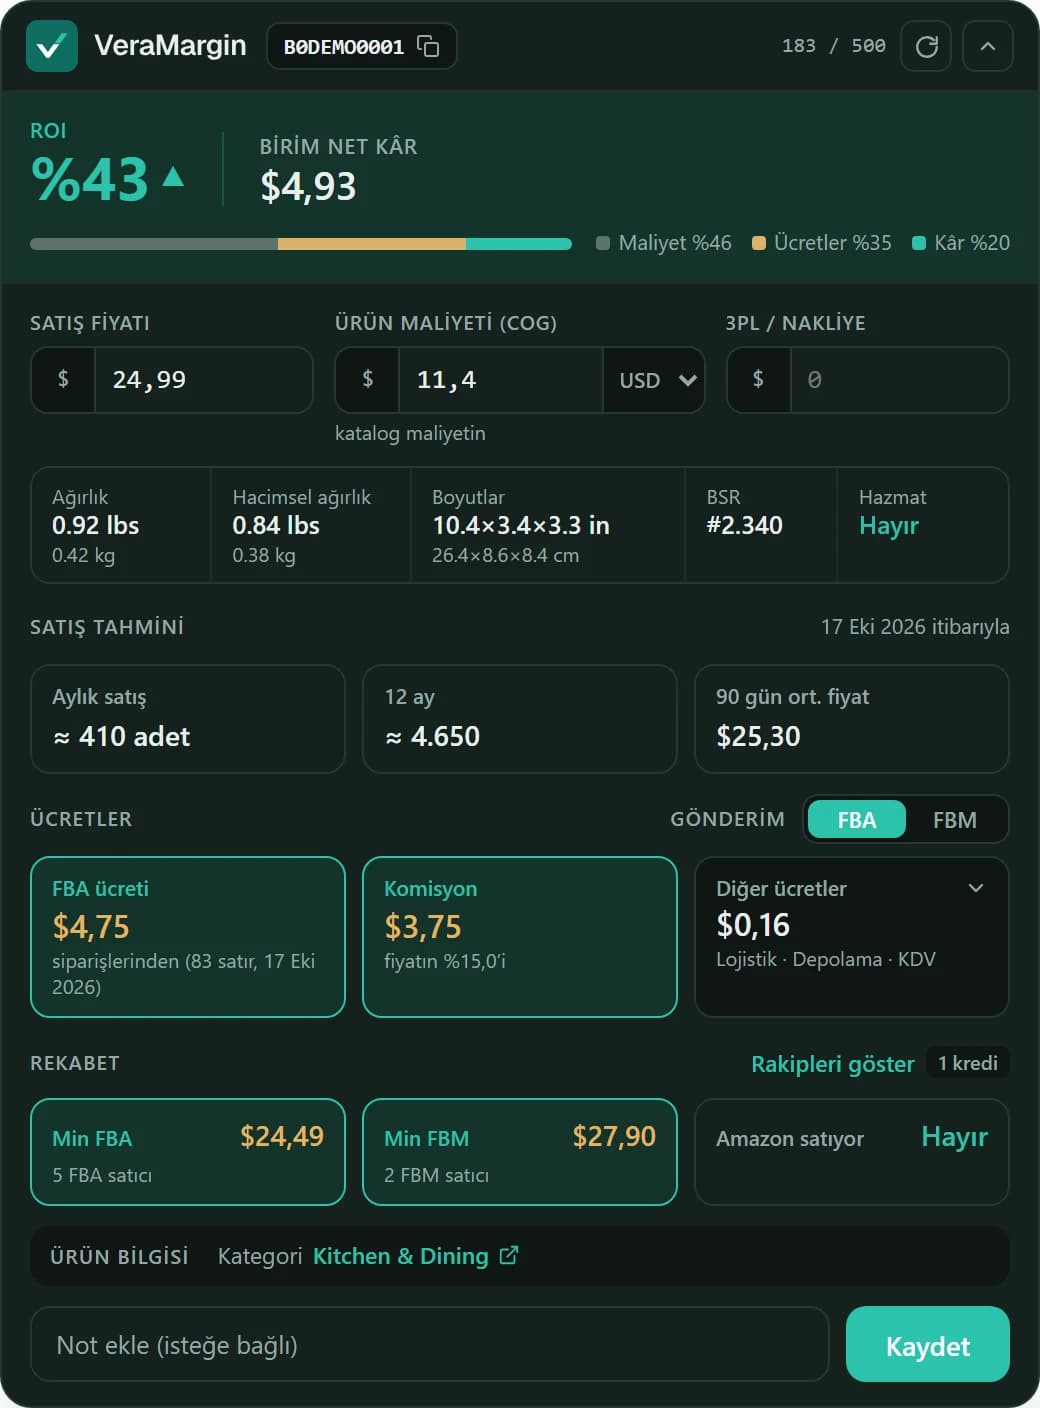
Task: Click the 10.4×3.4×3.3 in dimensions value
Action: tap(521, 526)
